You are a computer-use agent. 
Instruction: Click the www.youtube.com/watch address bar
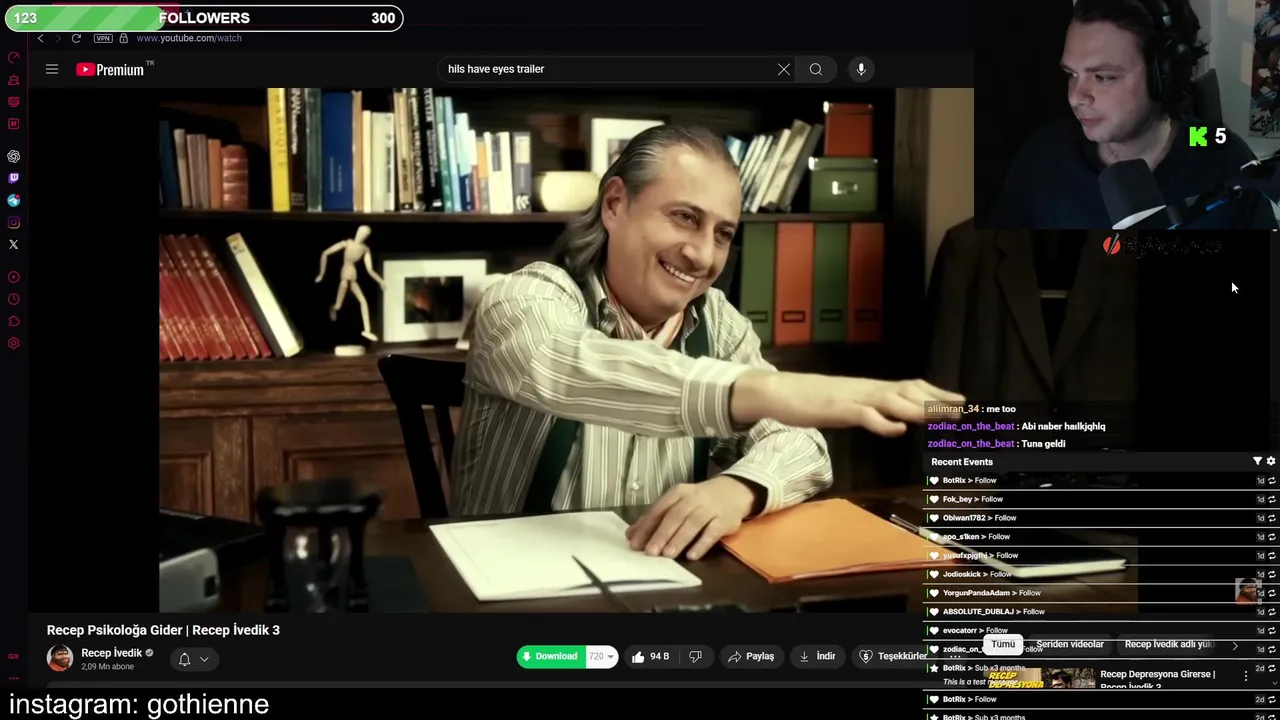[x=189, y=38]
